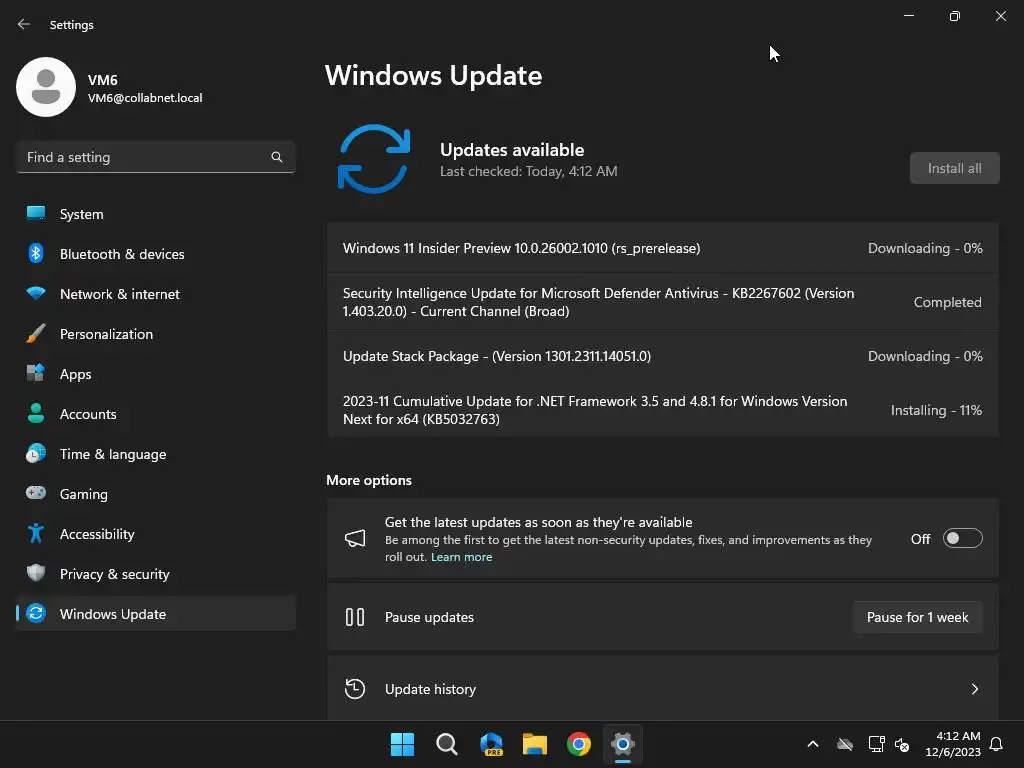
Task: Toggle Get the latest updates switch on
Action: [963, 538]
